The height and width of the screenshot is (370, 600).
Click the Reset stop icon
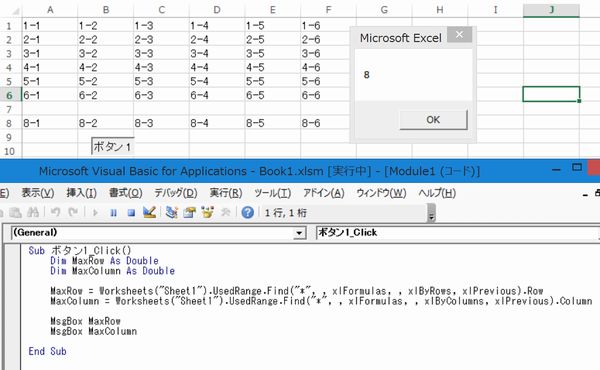coord(131,212)
